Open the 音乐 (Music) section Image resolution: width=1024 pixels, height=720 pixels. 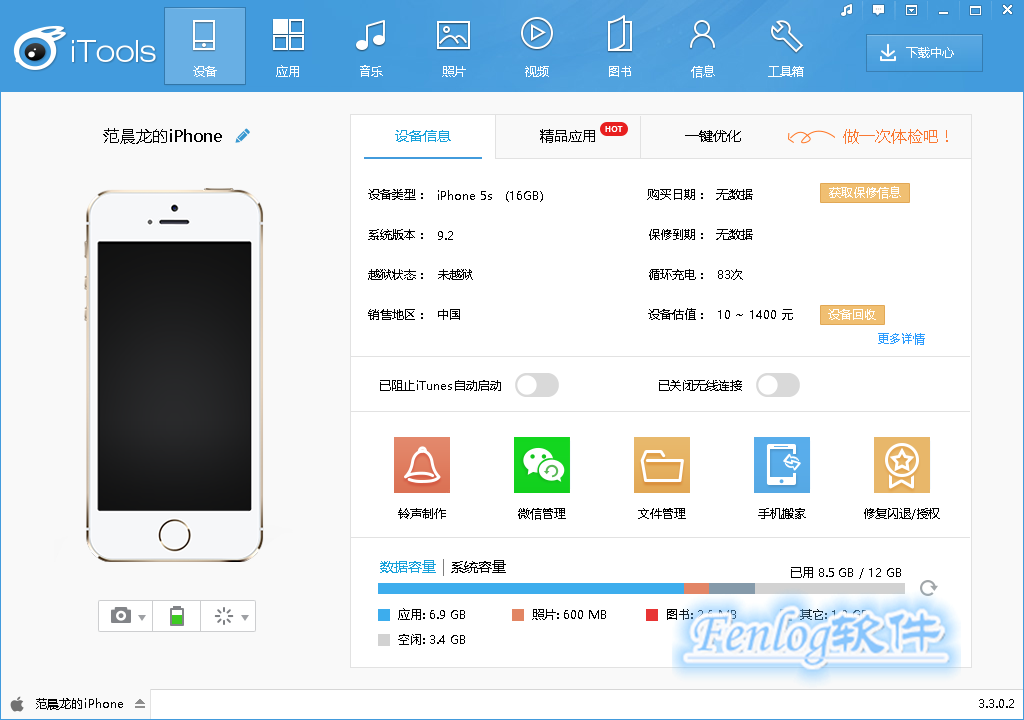point(370,46)
